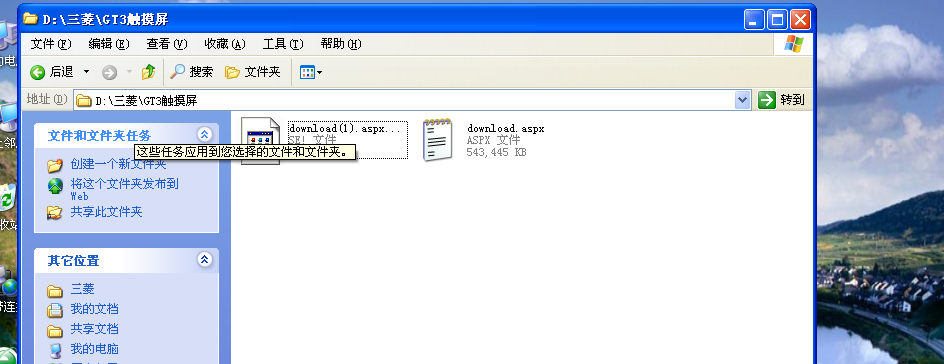The height and width of the screenshot is (364, 944).
Task: Click the 共享此文件夹 link
Action: tap(106, 212)
